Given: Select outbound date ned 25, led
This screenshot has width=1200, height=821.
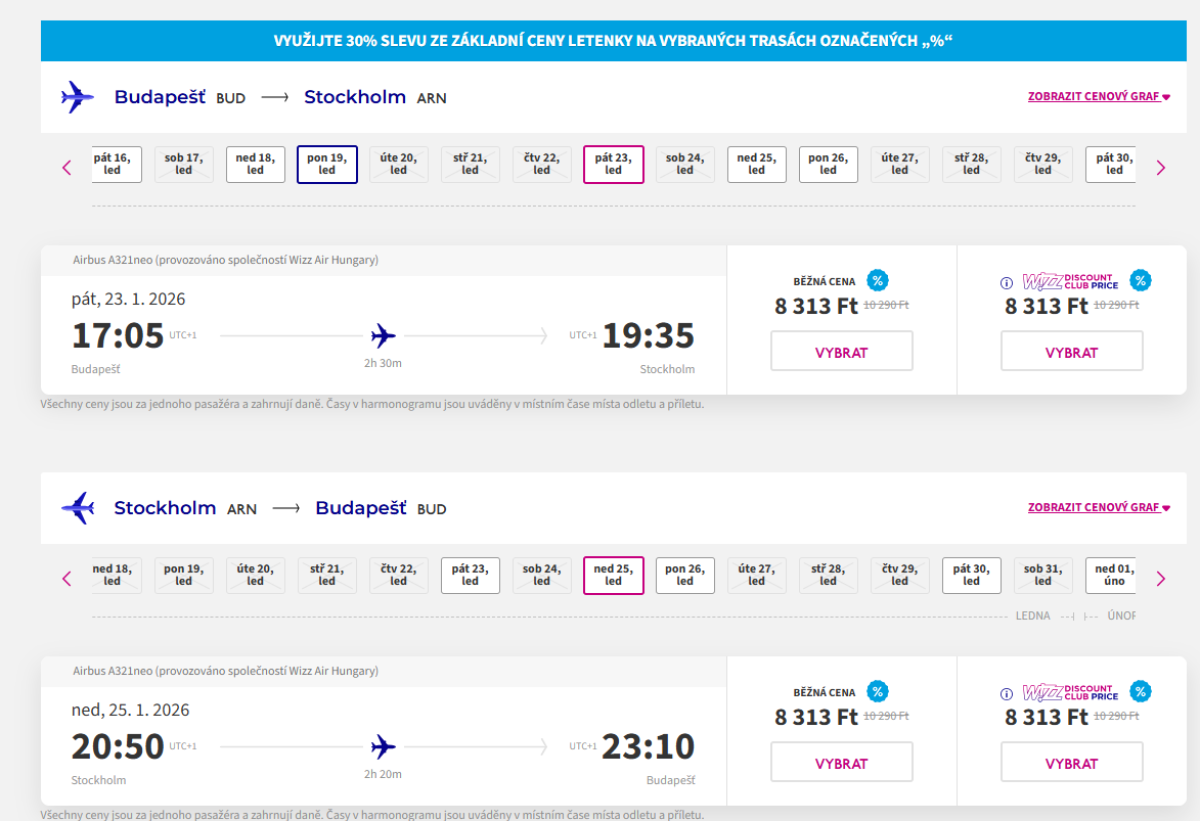Looking at the screenshot, I should (756, 164).
